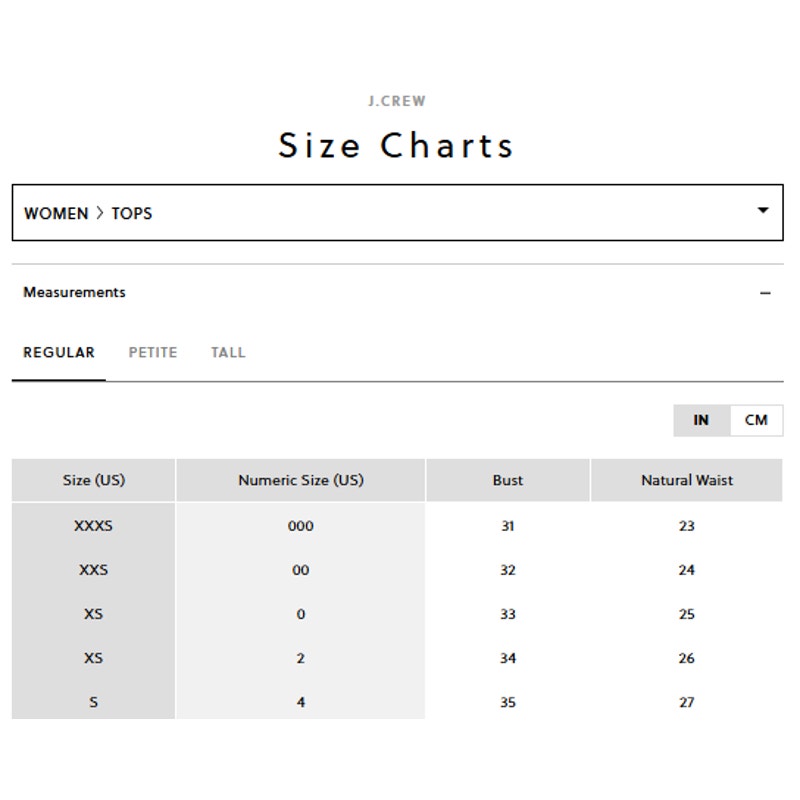Image resolution: width=800 pixels, height=800 pixels.
Task: Click the chevron between Women and Tops
Action: point(100,212)
